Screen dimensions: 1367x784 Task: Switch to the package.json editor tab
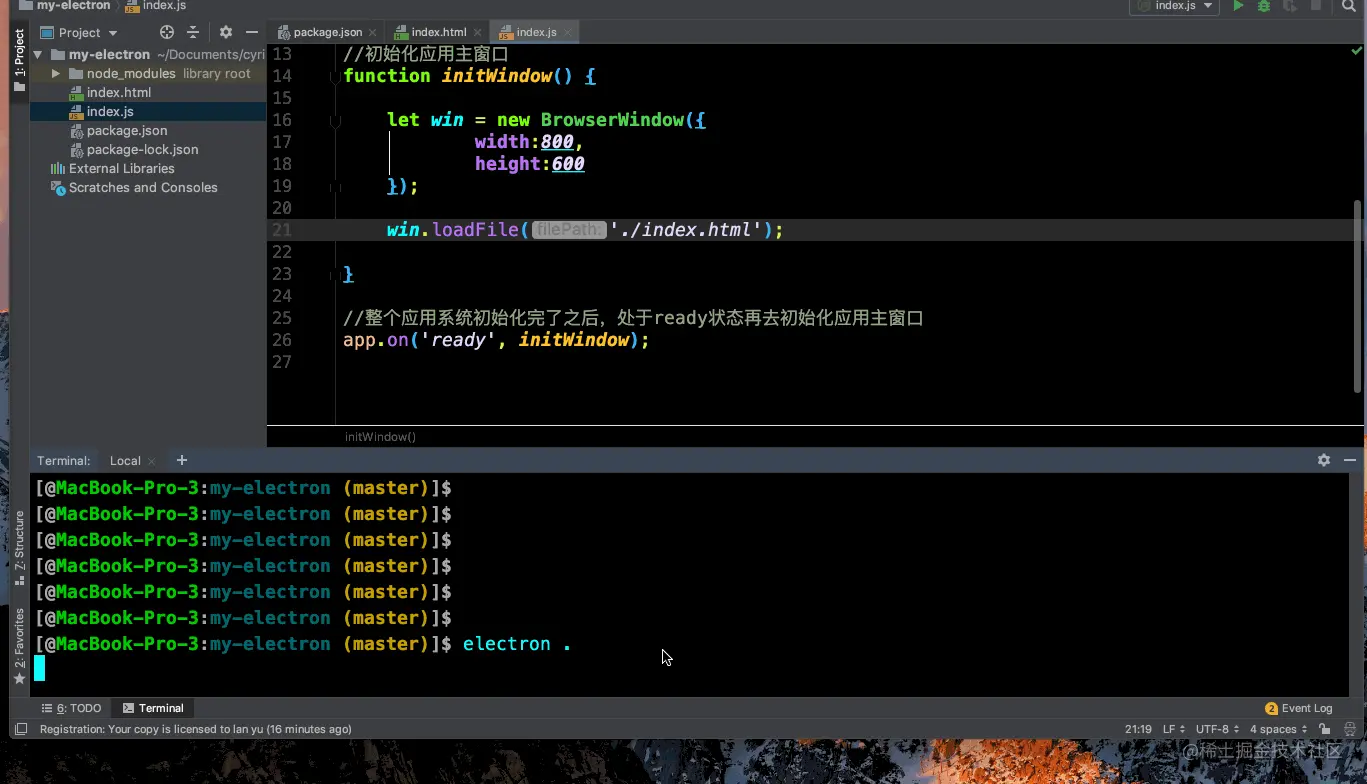pos(327,32)
